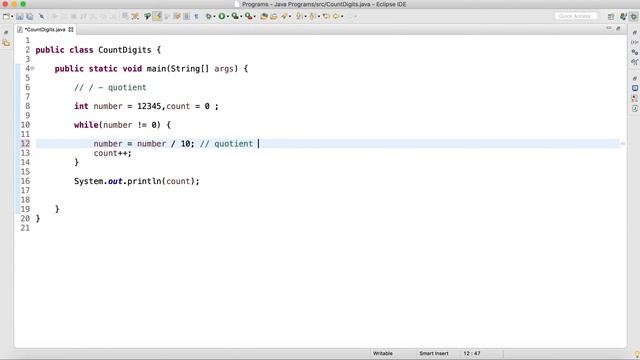
Task: Restore the left minimized view stack
Action: (x=6, y=32)
